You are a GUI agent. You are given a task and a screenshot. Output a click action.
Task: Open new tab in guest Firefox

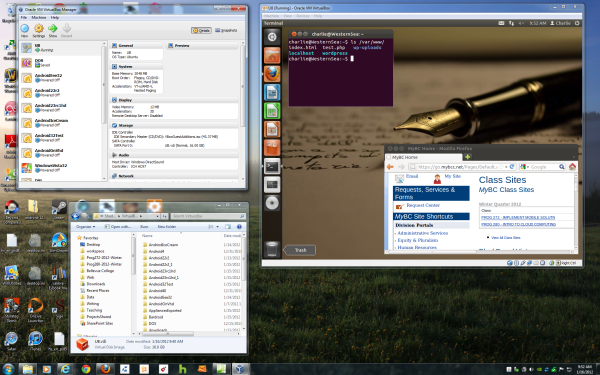467,157
